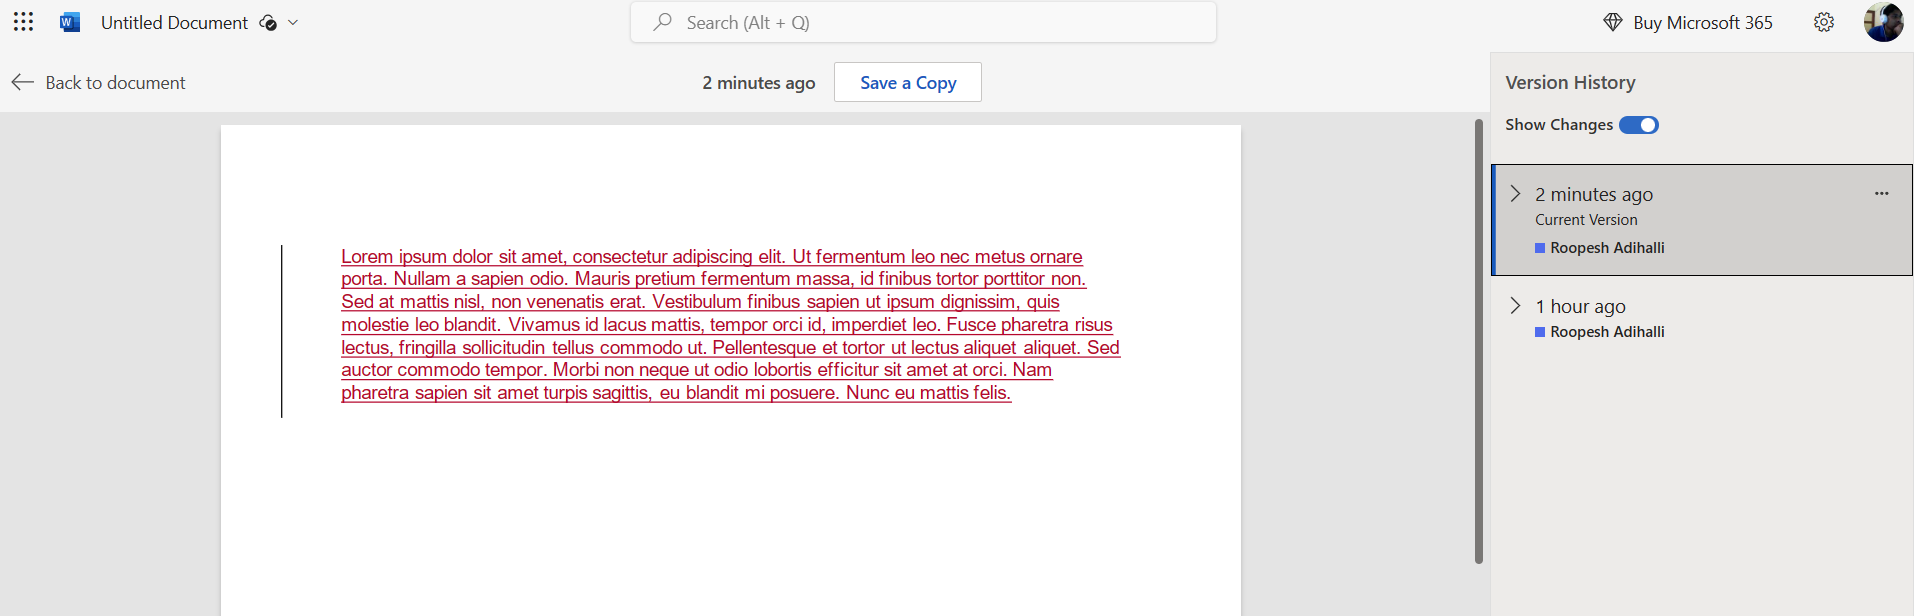Click the blue author swatch under 1 hour ago
Image resolution: width=1914 pixels, height=616 pixels.
(1540, 332)
